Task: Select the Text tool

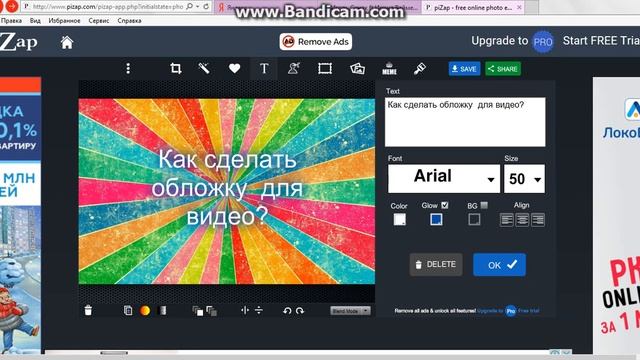Action: 264,69
